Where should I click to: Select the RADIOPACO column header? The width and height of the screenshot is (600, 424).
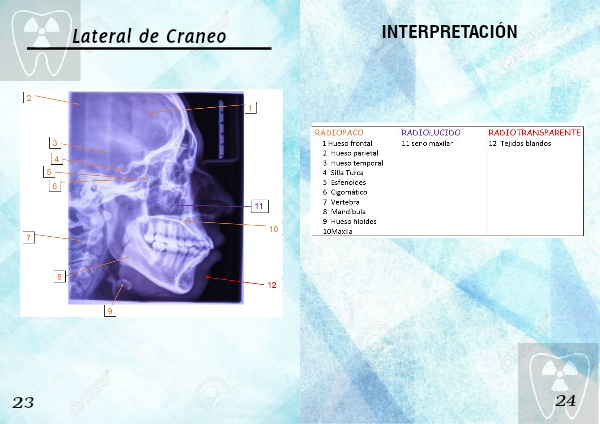(339, 132)
